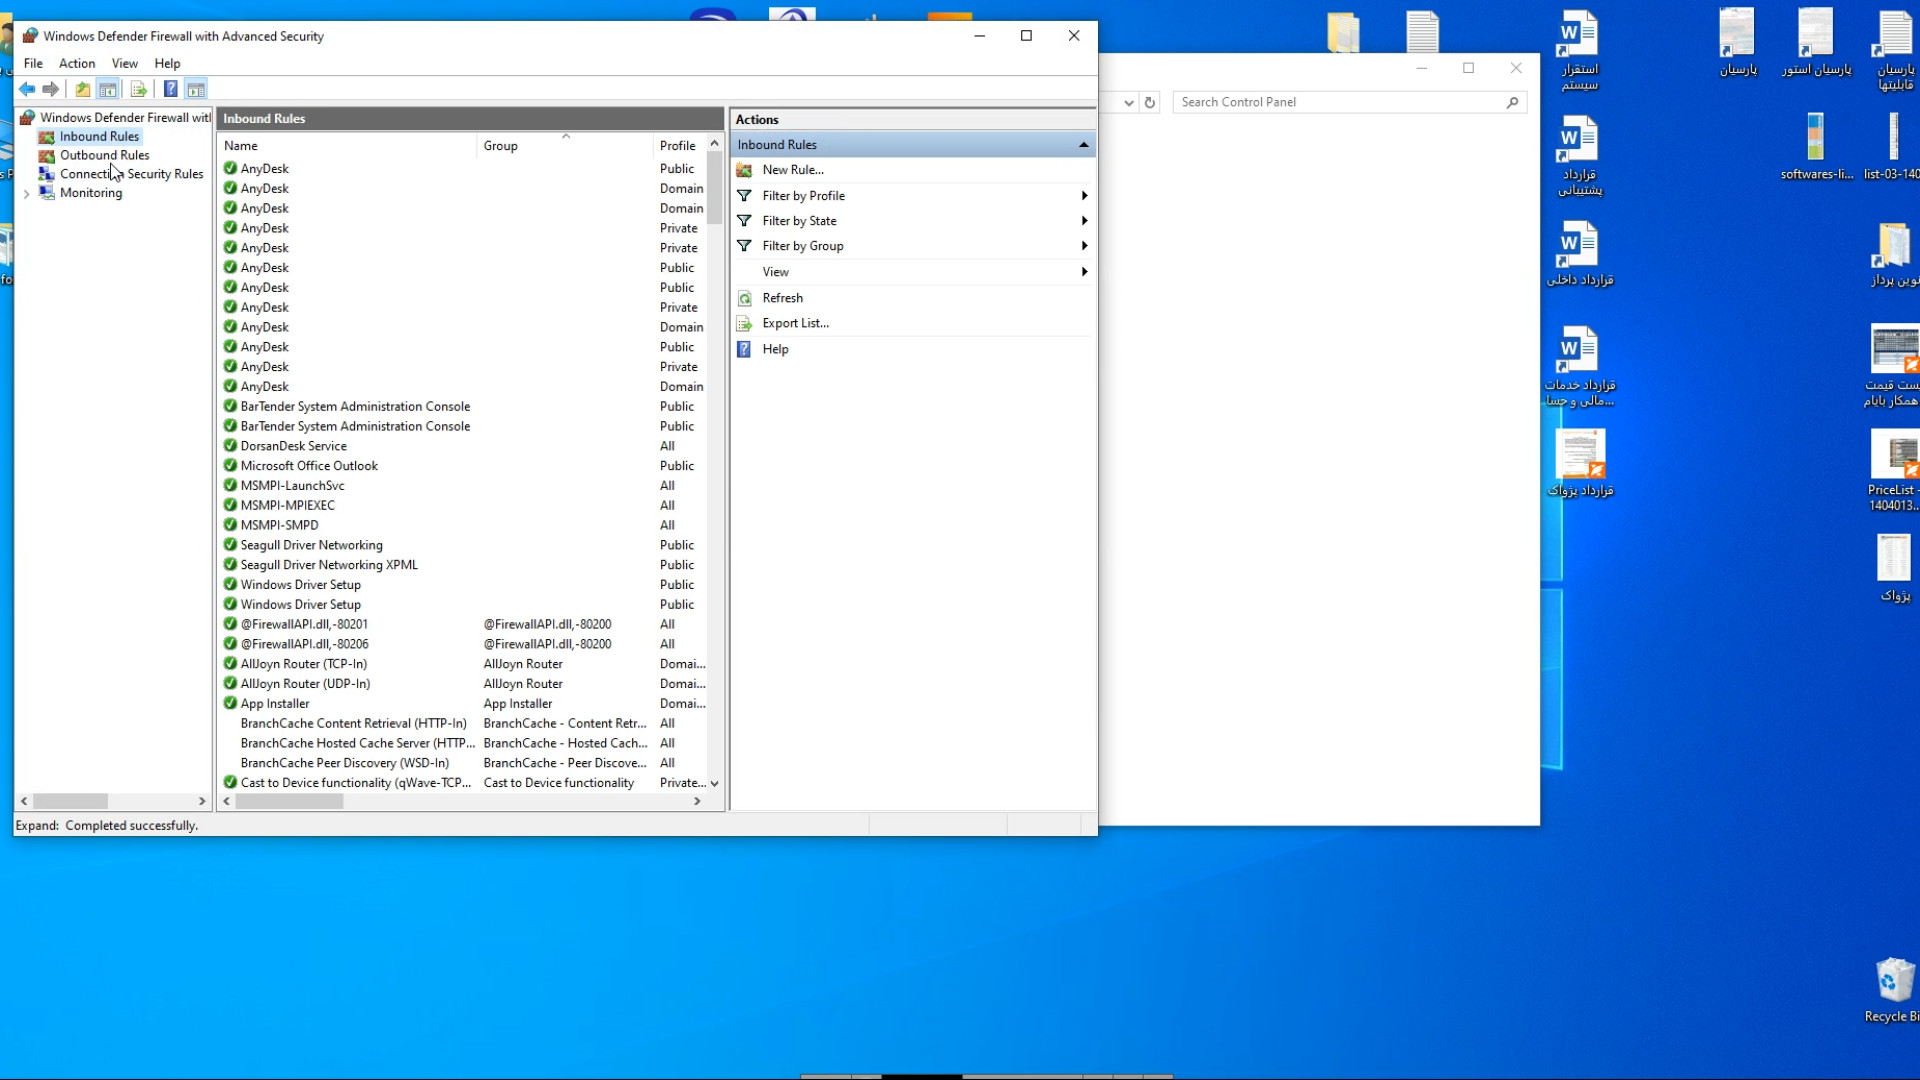Open the View menu
The image size is (1920, 1080).
coord(125,63)
